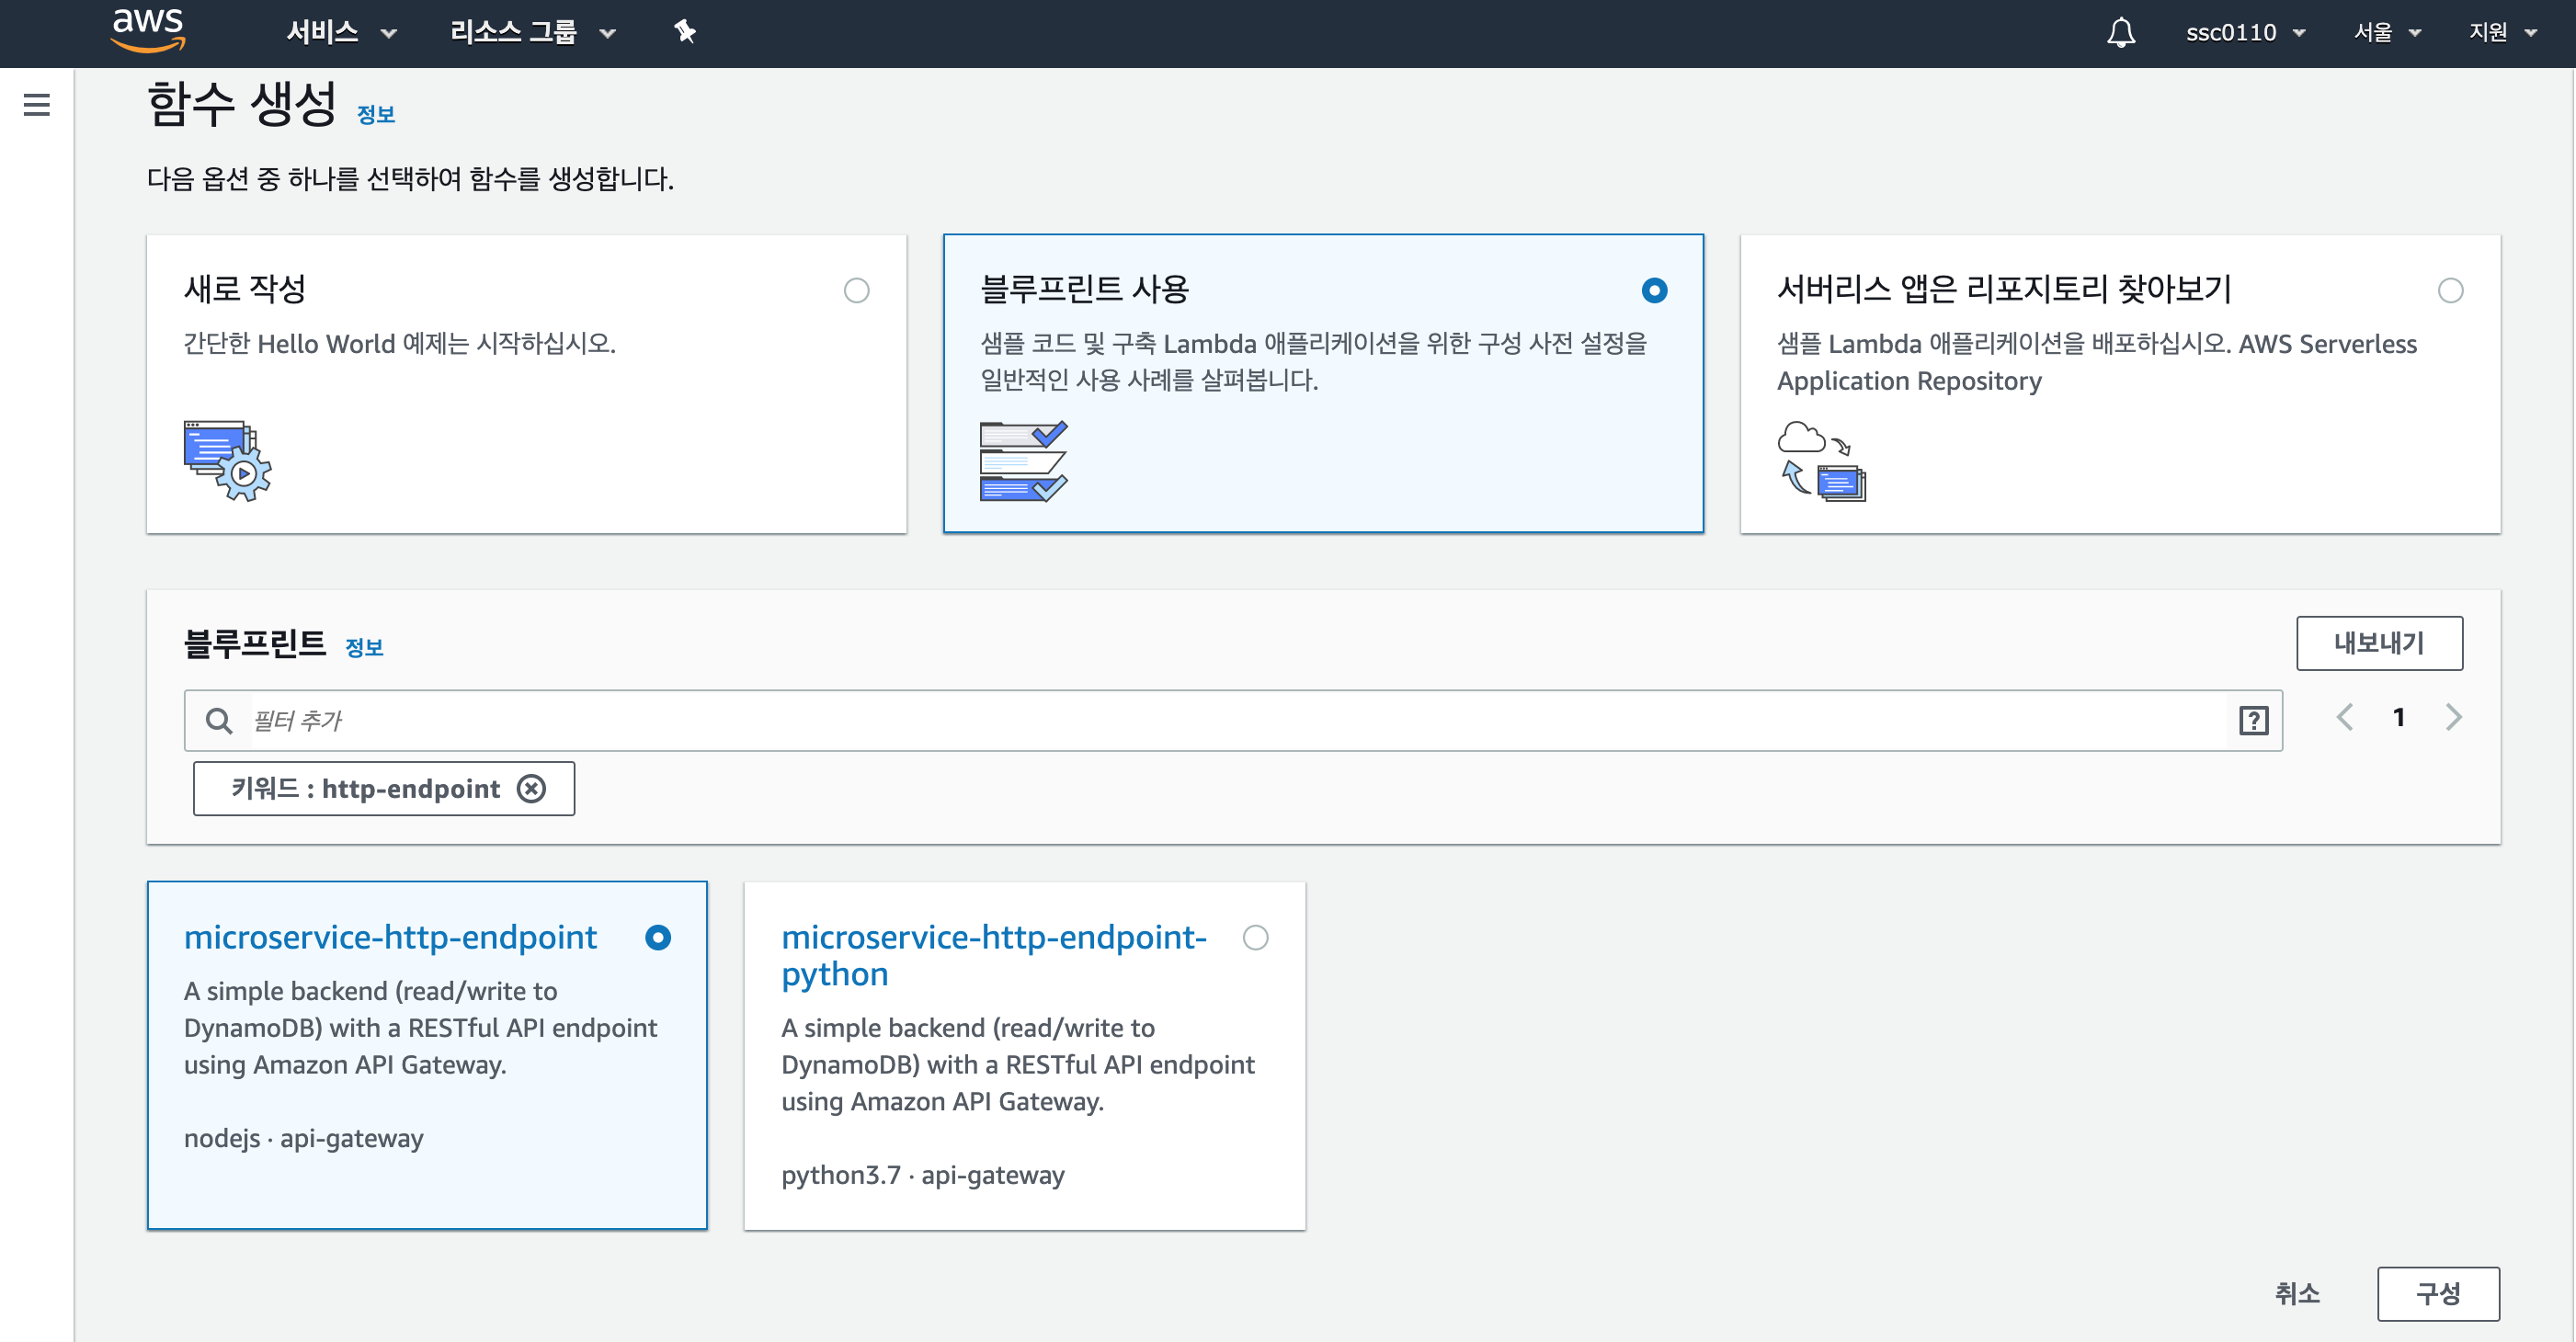The width and height of the screenshot is (2576, 1342).
Task: Go to previous blueprint results page
Action: tap(2344, 717)
